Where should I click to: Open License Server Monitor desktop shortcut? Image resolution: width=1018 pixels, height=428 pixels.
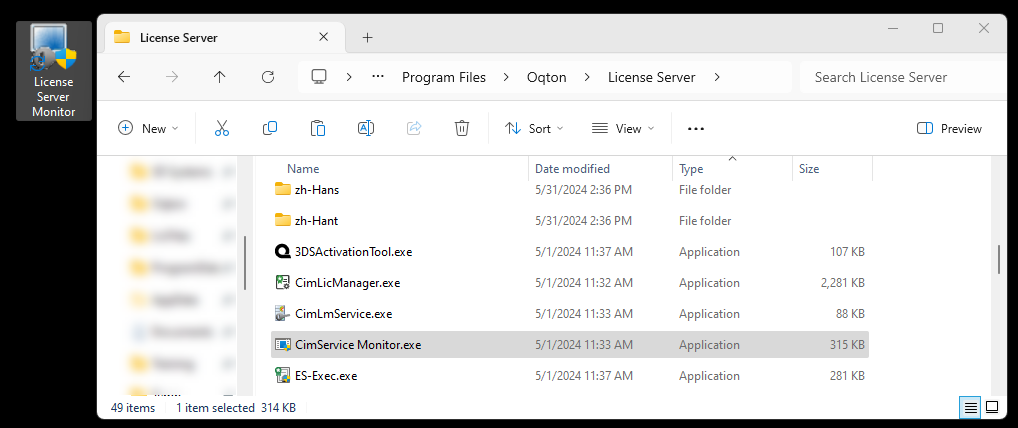[x=54, y=71]
